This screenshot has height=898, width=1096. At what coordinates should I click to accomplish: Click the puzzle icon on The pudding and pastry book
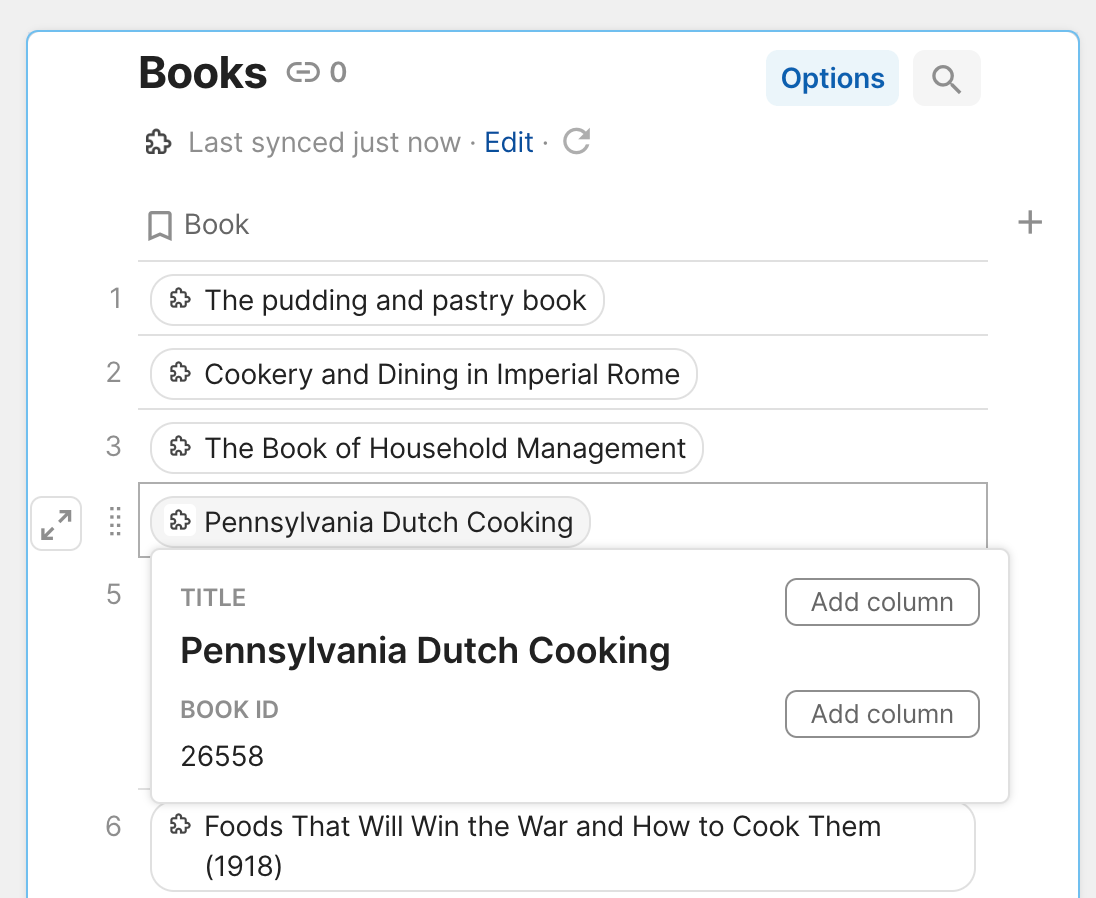(x=179, y=299)
